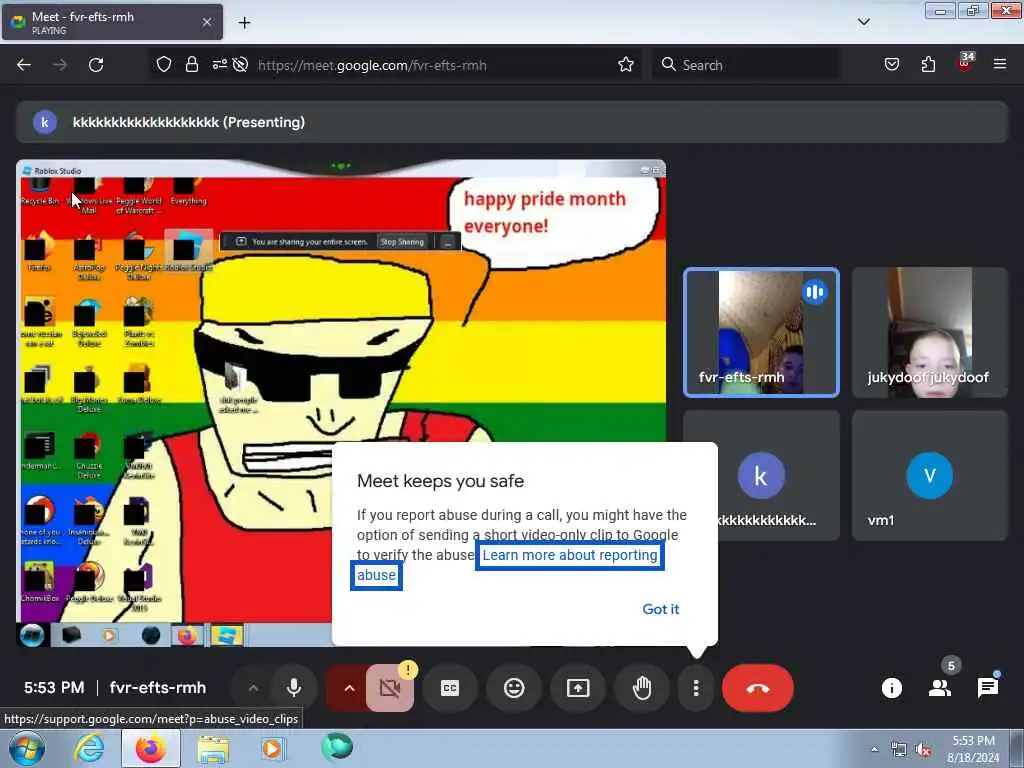
Task: Reload the Meet page
Action: coord(96,65)
